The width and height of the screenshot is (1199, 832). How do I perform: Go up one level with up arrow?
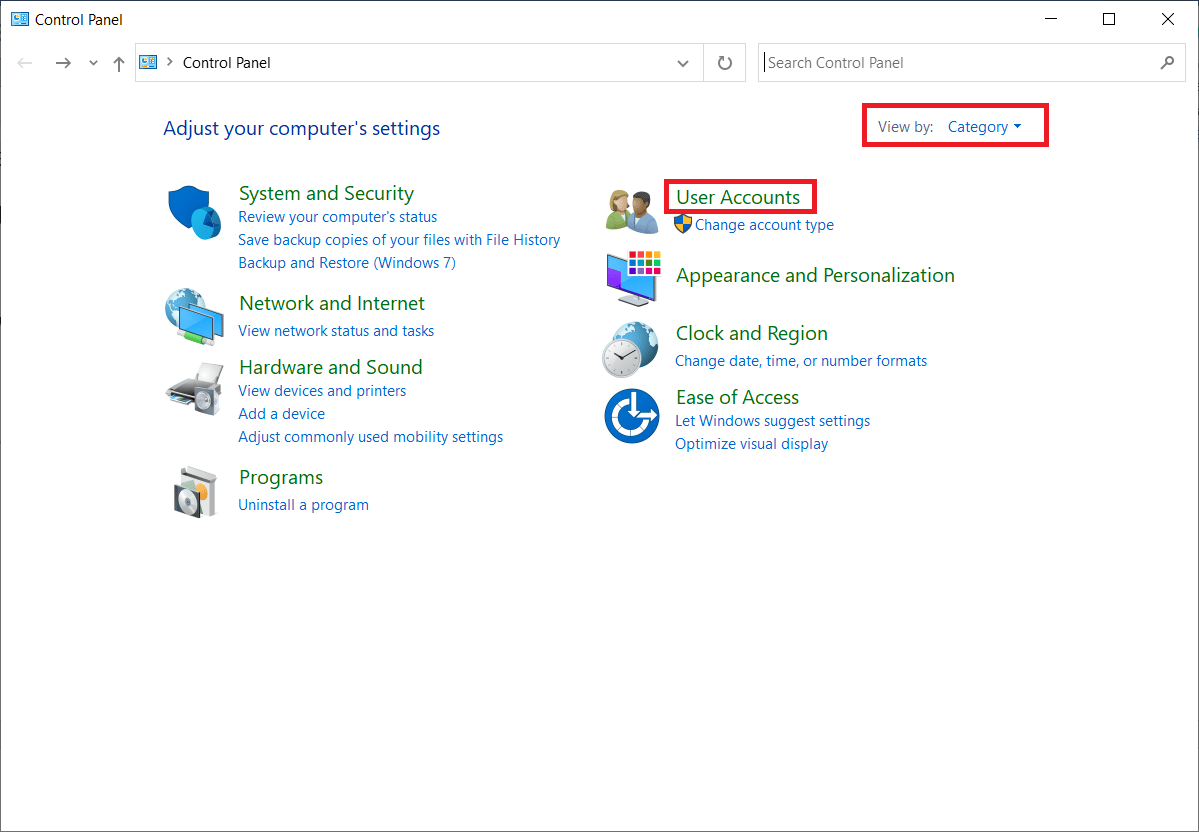tap(119, 63)
